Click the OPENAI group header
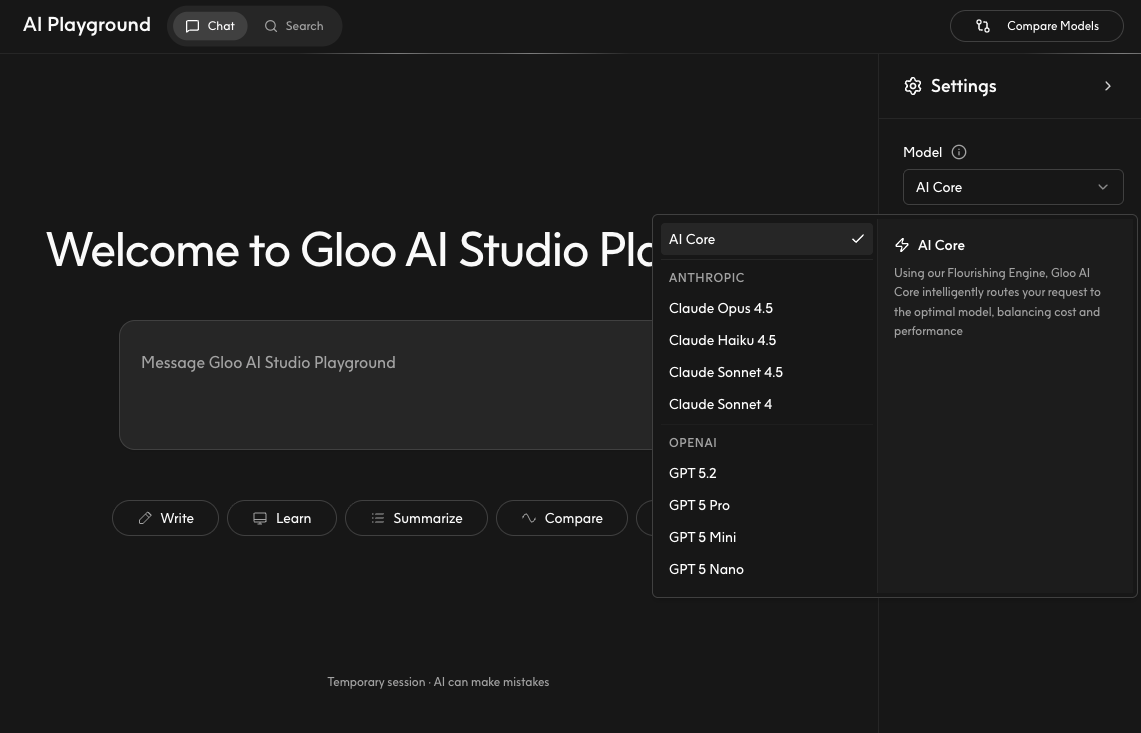Viewport: 1141px width, 733px height. pyautogui.click(x=693, y=443)
